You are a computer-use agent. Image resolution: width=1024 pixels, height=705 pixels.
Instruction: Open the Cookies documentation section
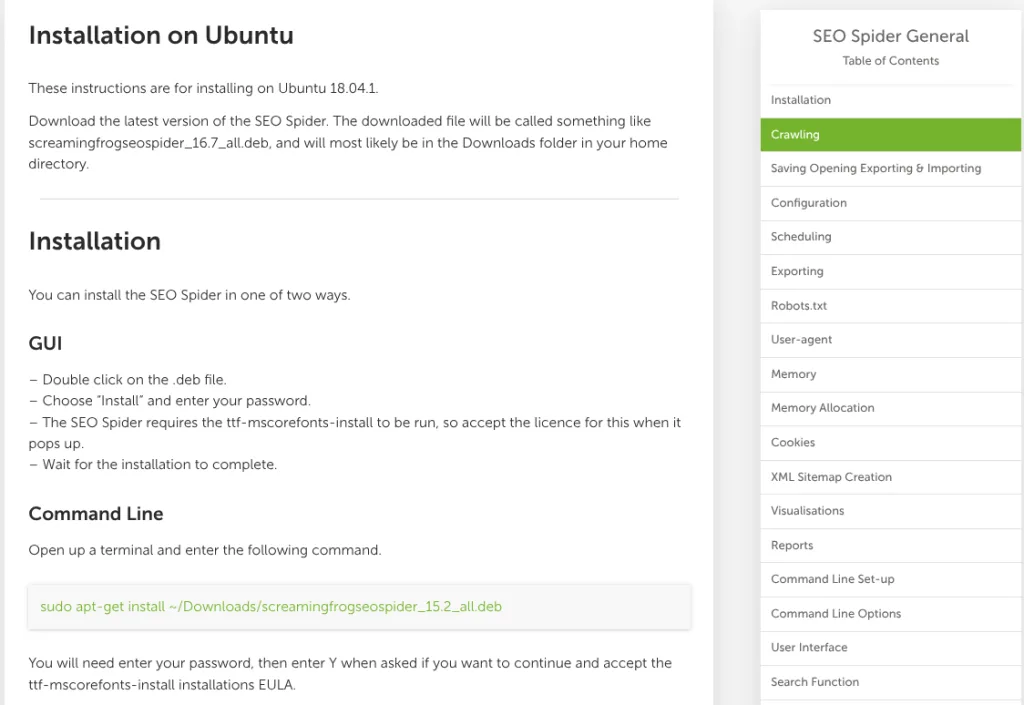pyautogui.click(x=792, y=442)
